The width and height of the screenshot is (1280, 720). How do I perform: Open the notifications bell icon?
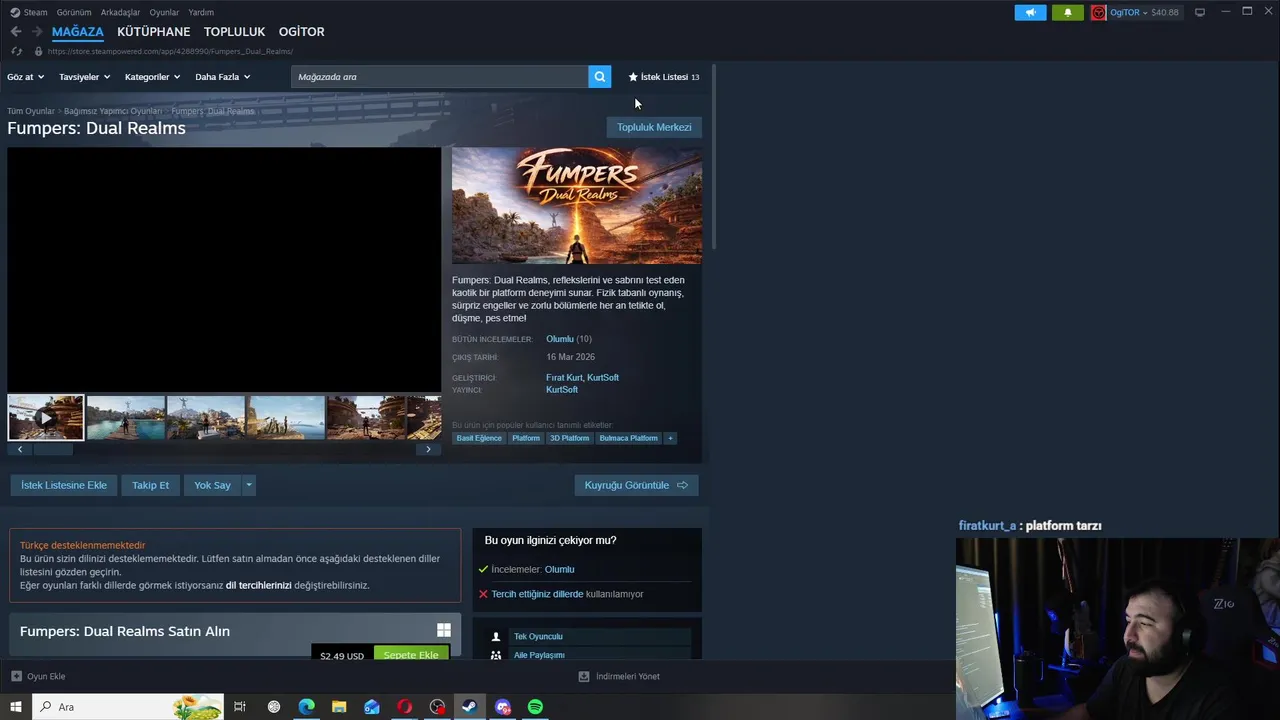(x=1067, y=13)
